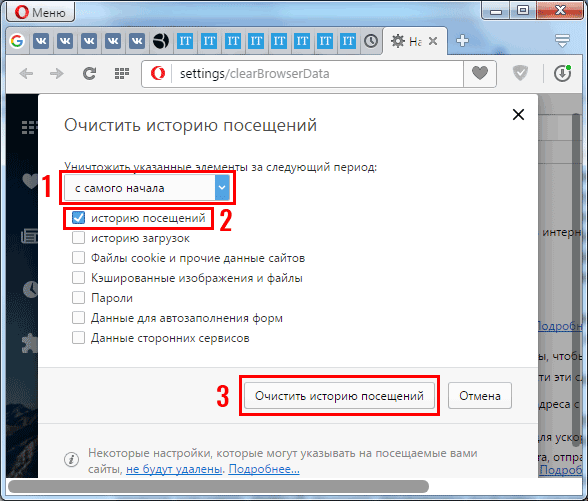This screenshot has height=501, width=588.
Task: Check 'Файлы cookie и прочие данные сайтов'
Action: (x=78, y=258)
